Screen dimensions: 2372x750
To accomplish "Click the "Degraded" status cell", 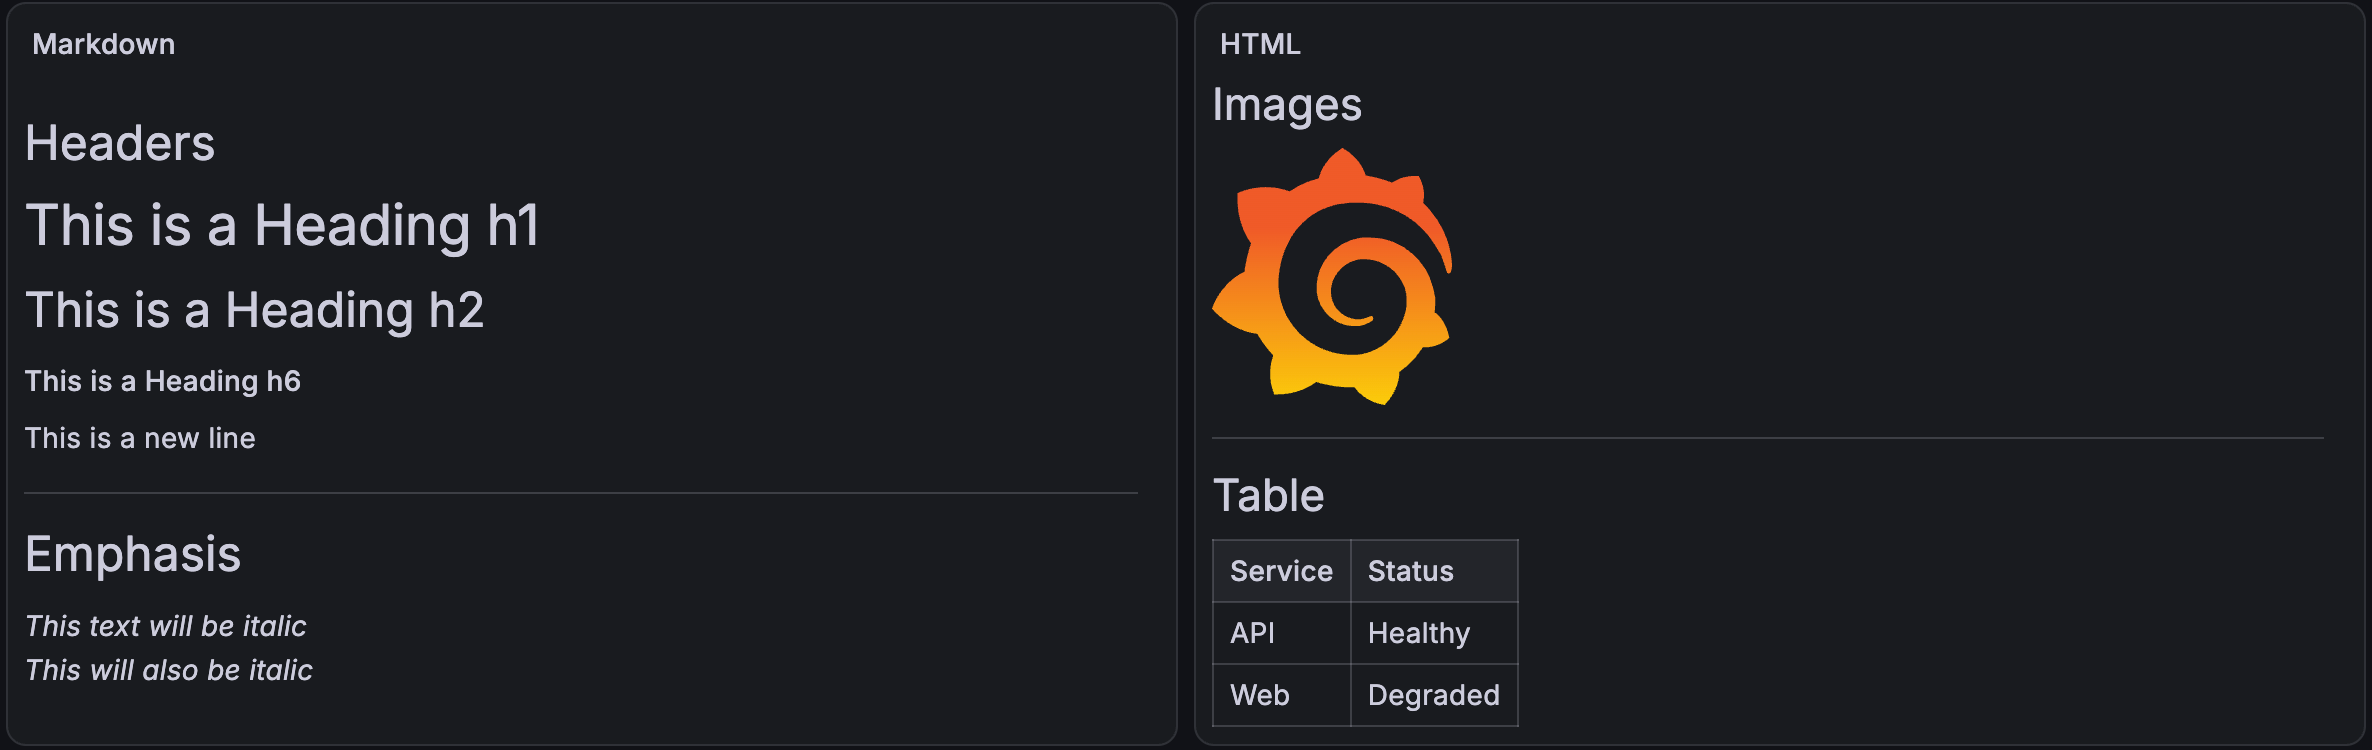I will coord(1434,695).
